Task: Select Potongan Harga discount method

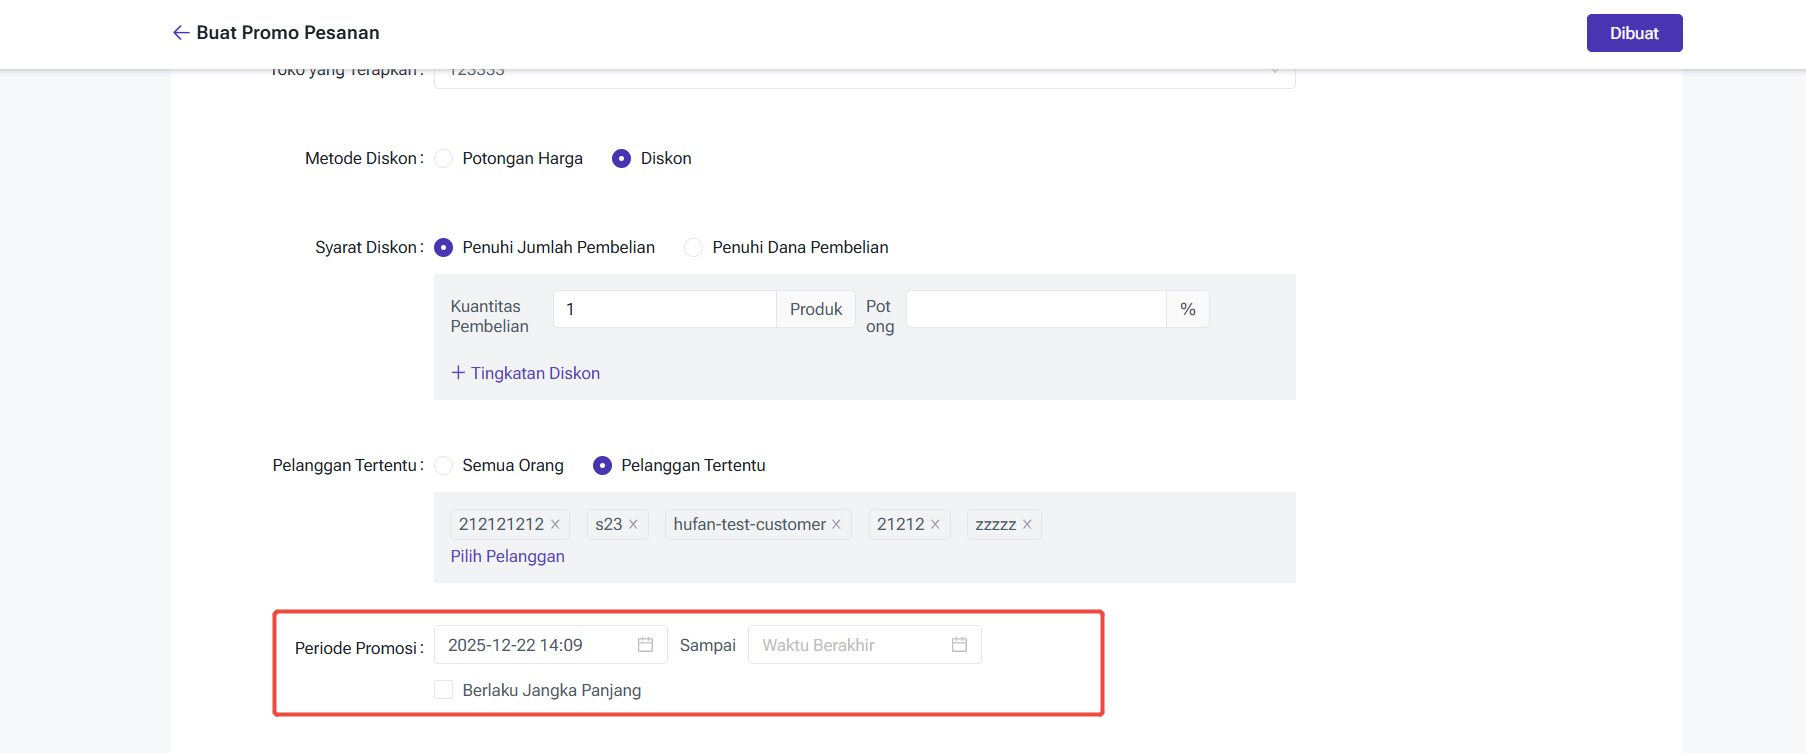Action: [444, 159]
